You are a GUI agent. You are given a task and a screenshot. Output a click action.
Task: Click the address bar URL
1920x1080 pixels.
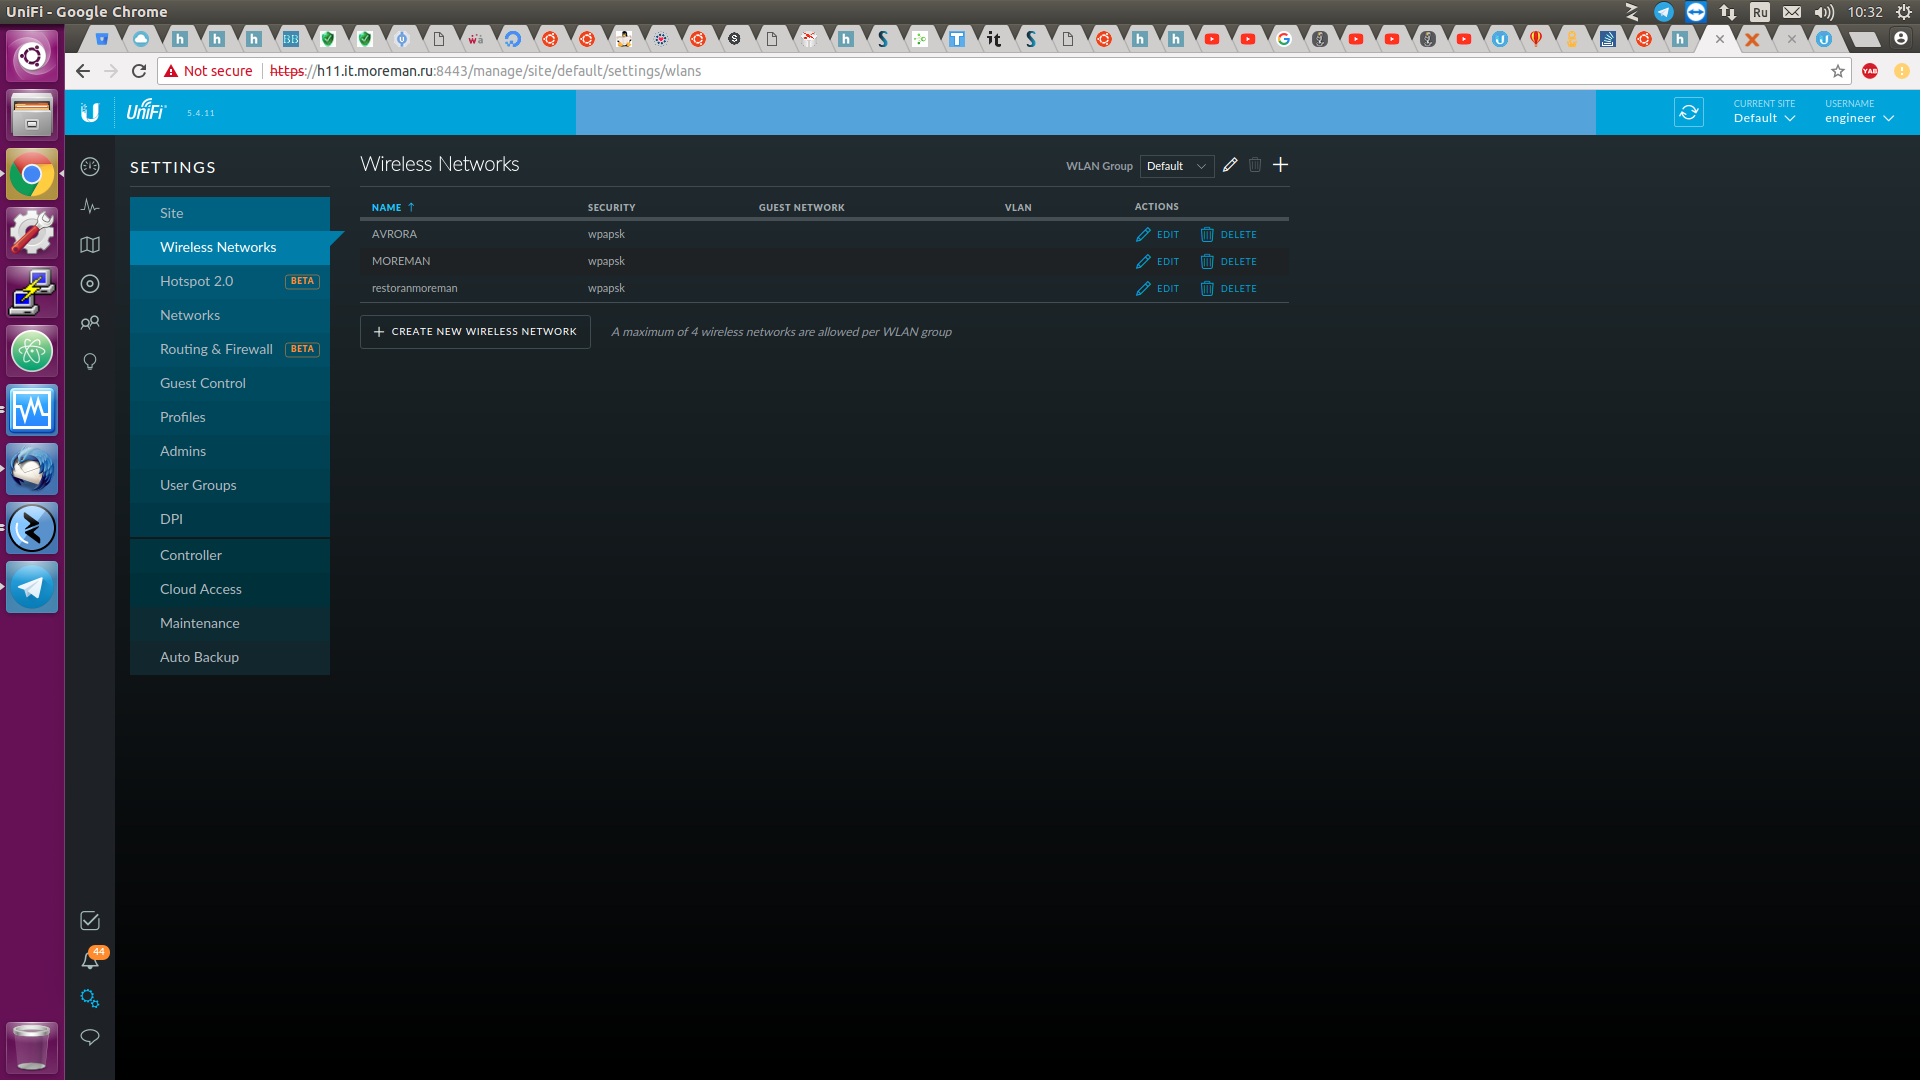(485, 71)
